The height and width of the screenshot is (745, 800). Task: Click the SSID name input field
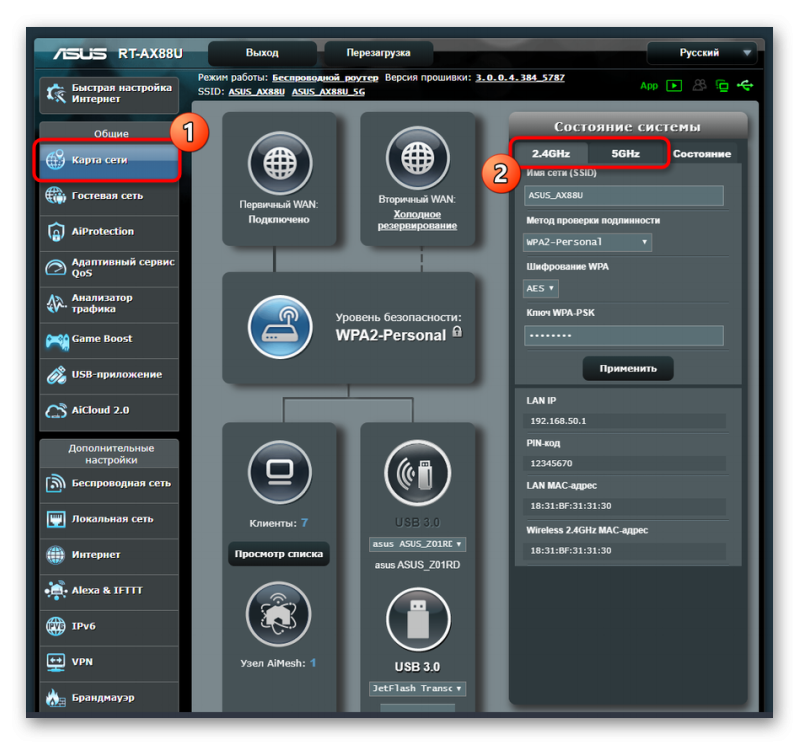pyautogui.click(x=623, y=195)
